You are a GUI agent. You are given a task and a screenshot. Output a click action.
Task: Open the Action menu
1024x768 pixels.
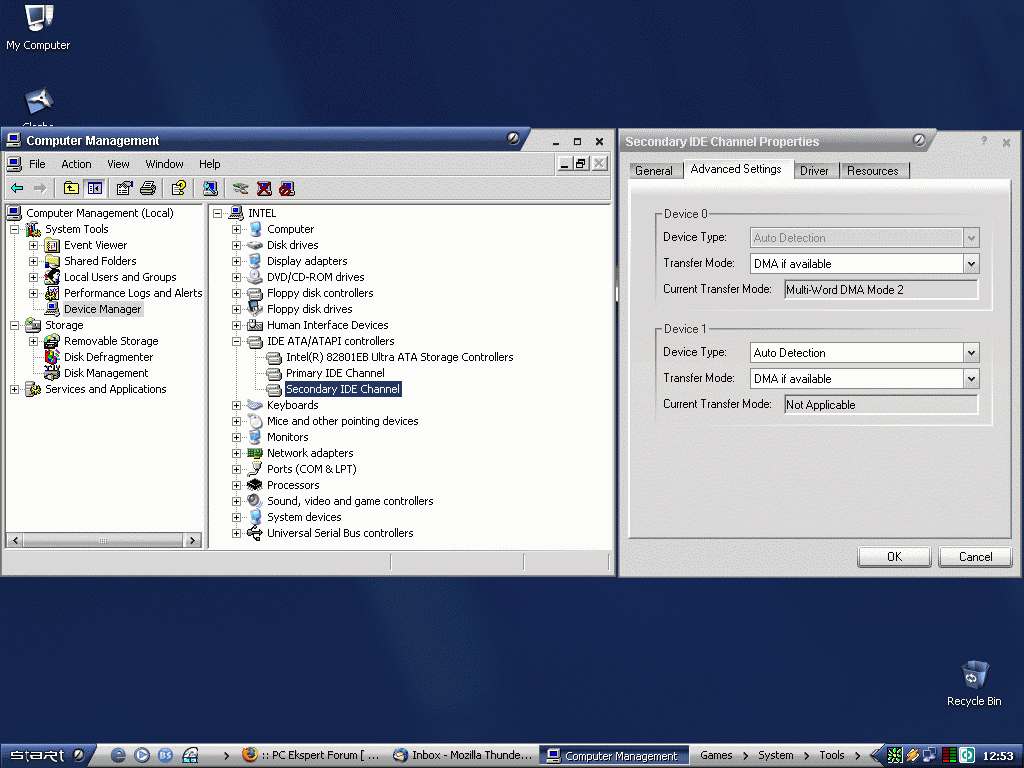[x=76, y=164]
